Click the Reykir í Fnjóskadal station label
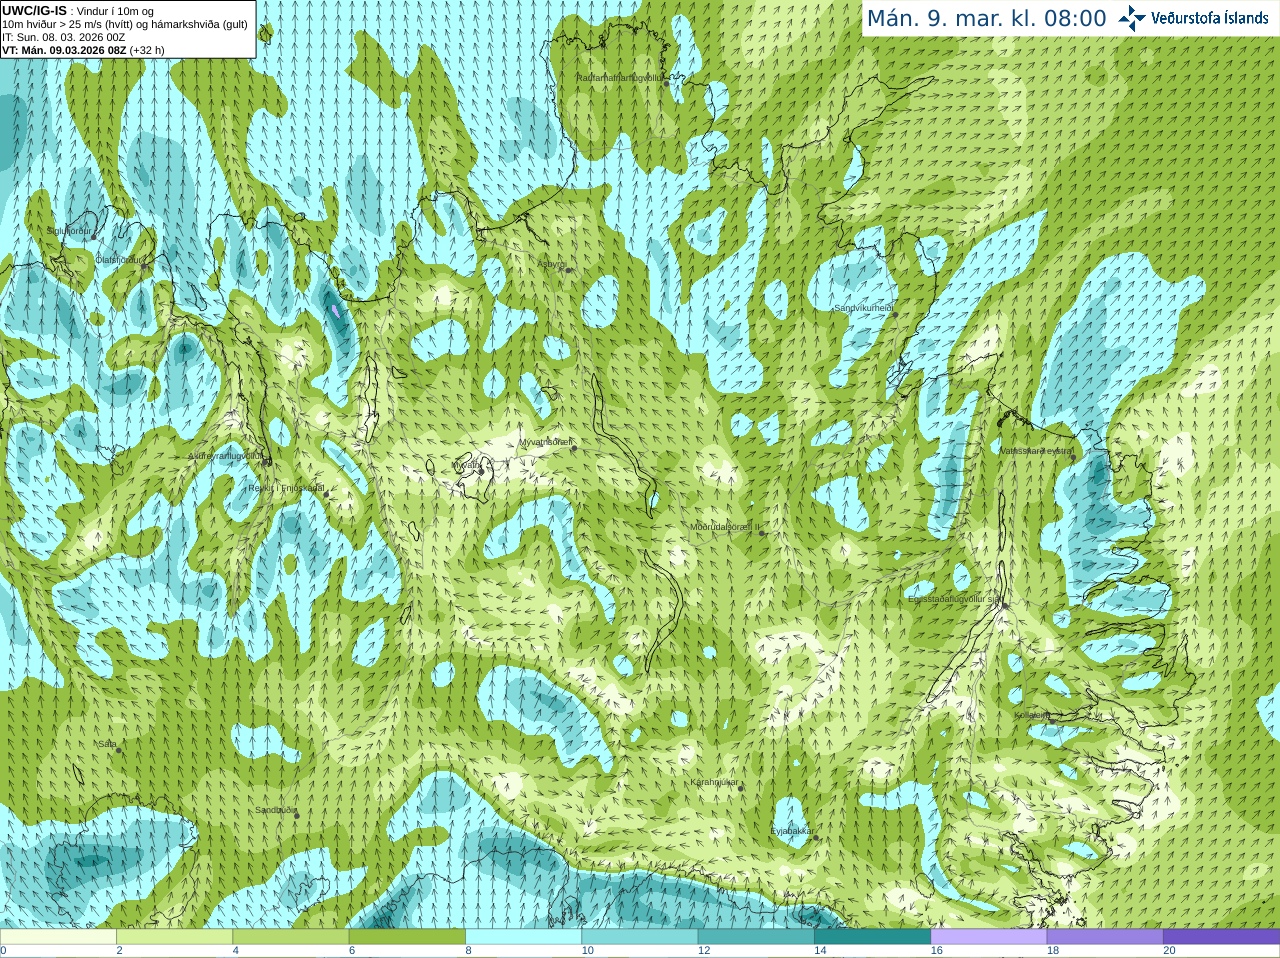Image resolution: width=1280 pixels, height=958 pixels. pyautogui.click(x=286, y=488)
